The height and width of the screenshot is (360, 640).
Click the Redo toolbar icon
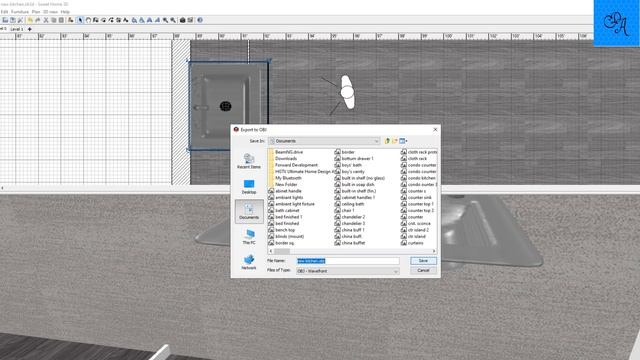38,20
